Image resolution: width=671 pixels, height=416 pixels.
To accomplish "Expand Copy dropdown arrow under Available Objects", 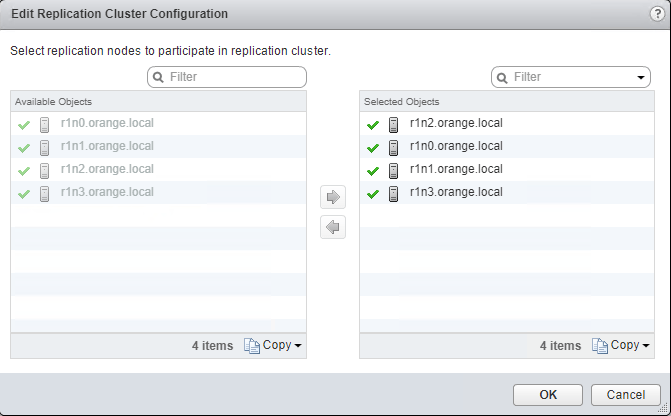I will click(x=298, y=346).
